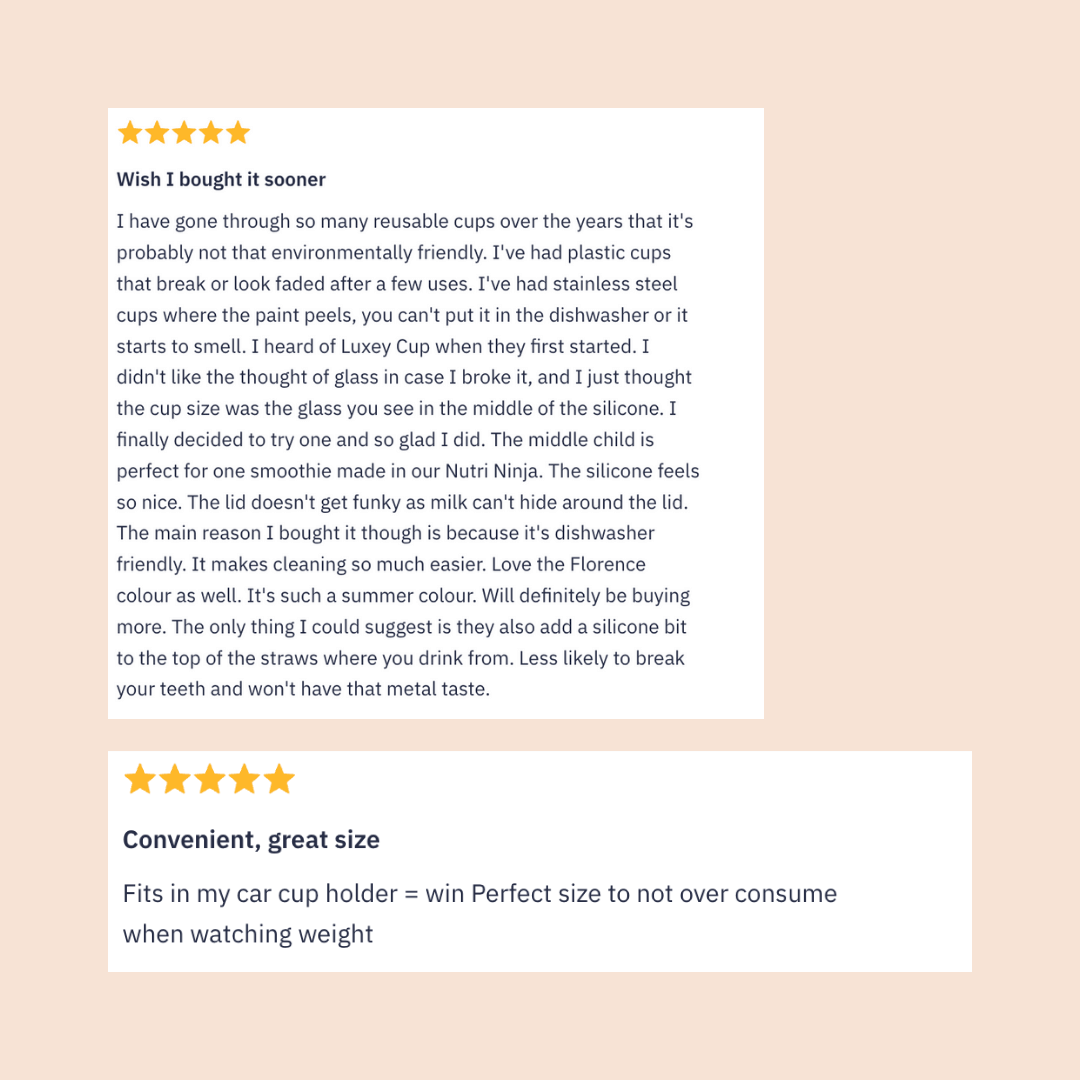Image resolution: width=1080 pixels, height=1080 pixels.
Task: Select the fourth star in the bottom review
Action: (245, 779)
